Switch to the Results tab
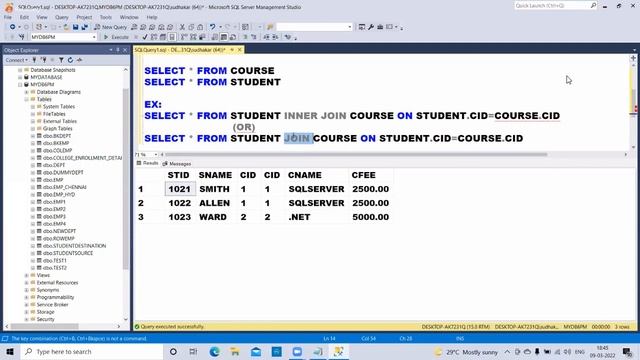This screenshot has height=360, width=640. [147, 163]
